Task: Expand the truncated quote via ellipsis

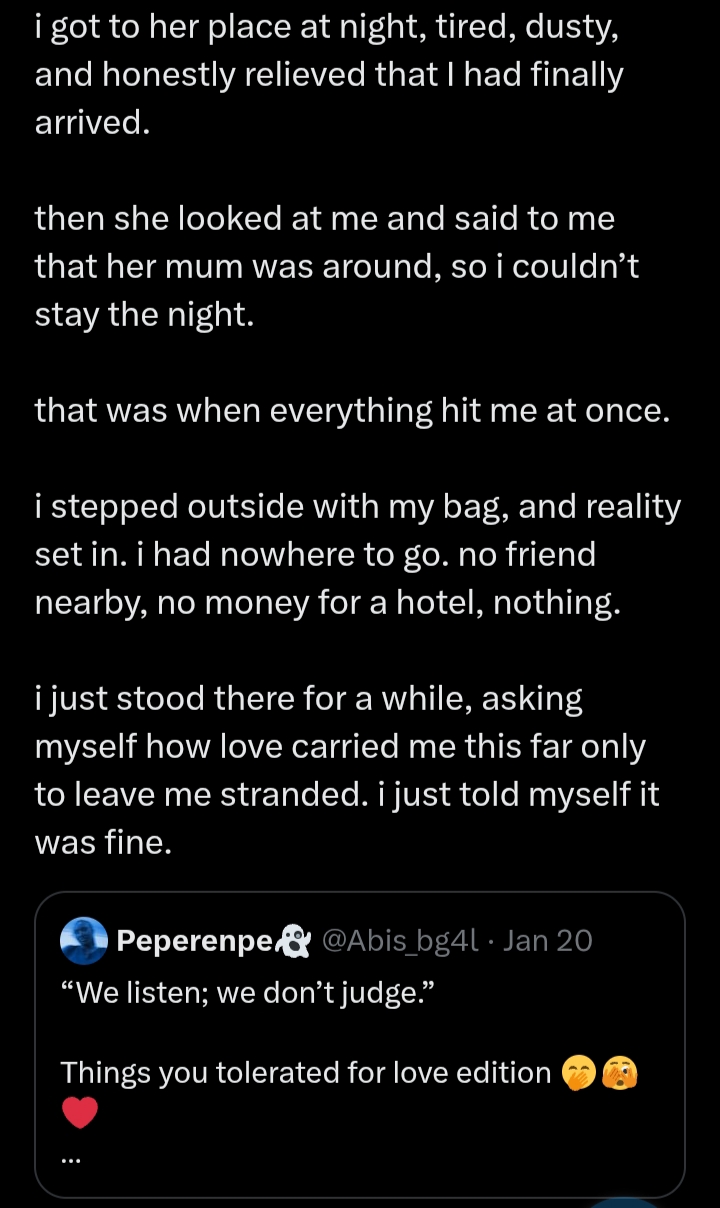Action: (71, 1158)
